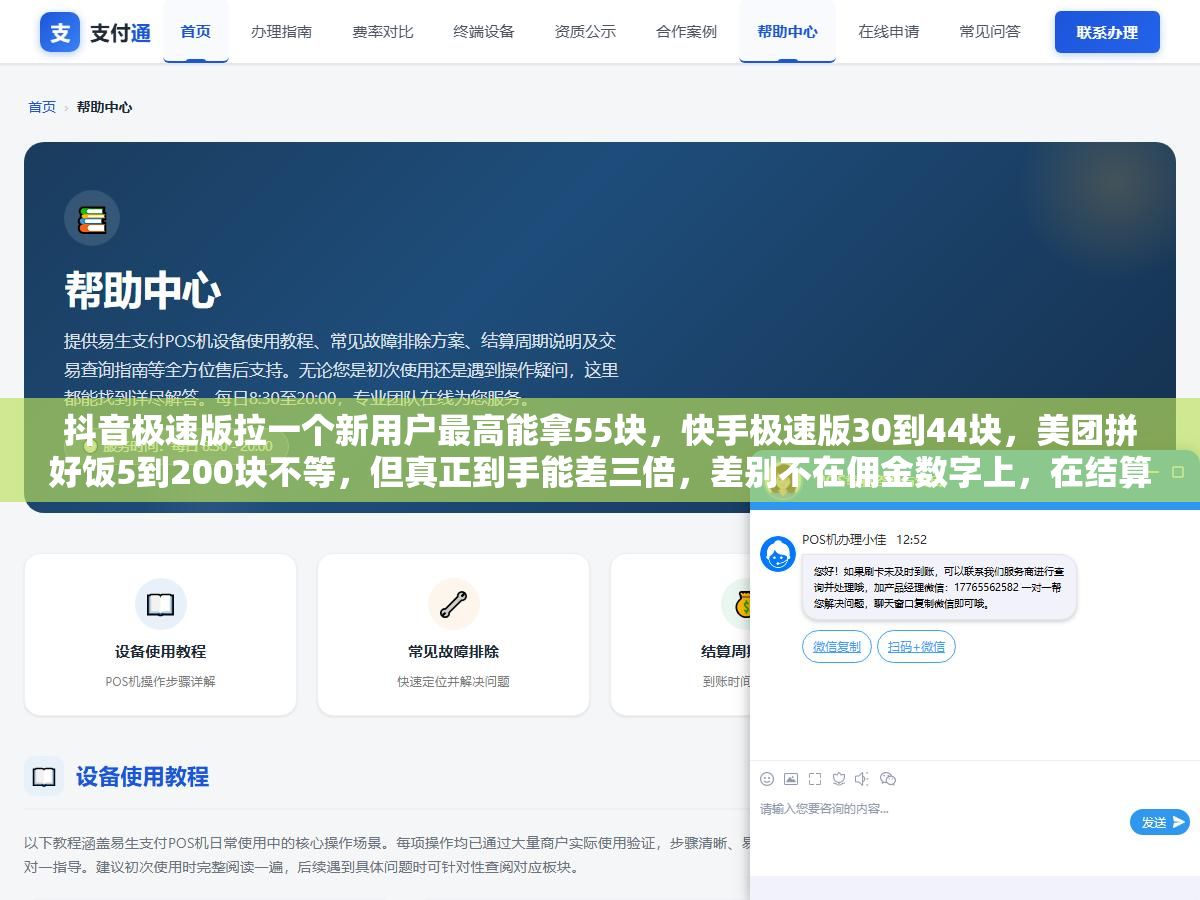Click the POS机办理小佳 agent avatar
Screen dimensions: 1200x900
778,553
